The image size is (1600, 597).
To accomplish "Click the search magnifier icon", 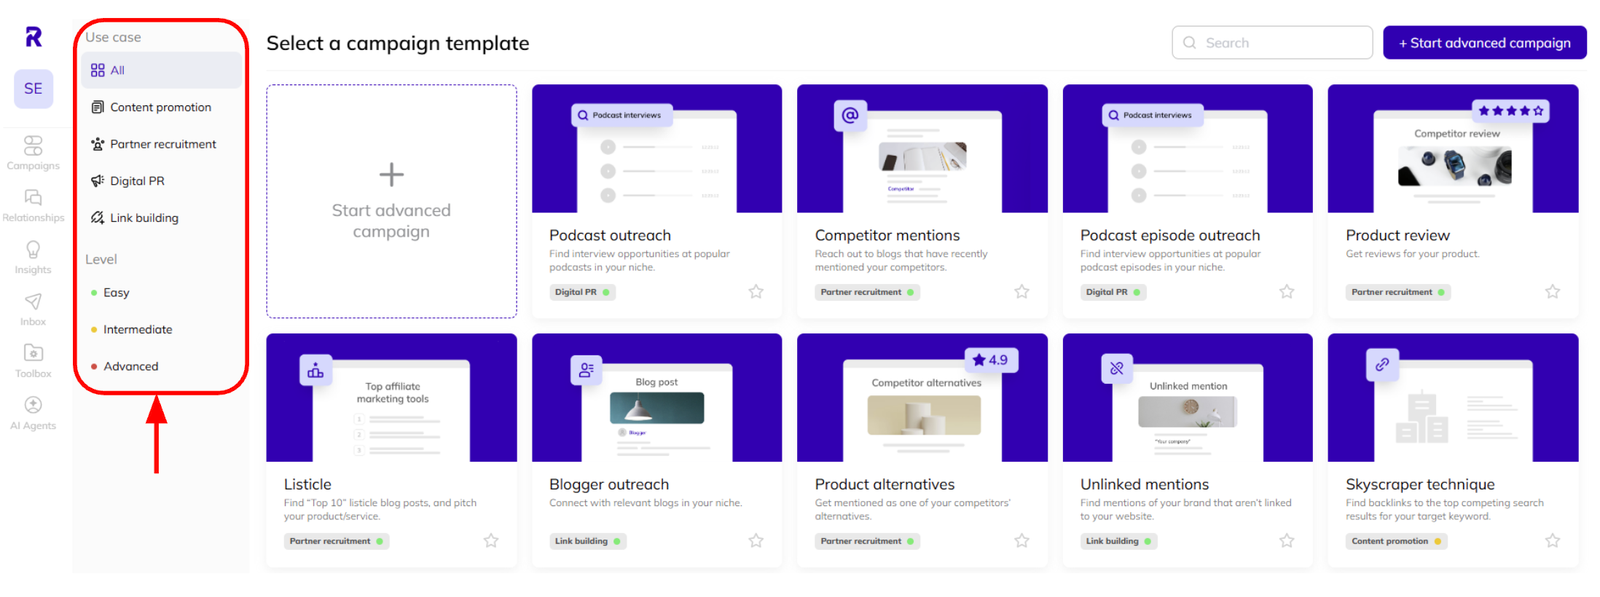I will point(1189,43).
